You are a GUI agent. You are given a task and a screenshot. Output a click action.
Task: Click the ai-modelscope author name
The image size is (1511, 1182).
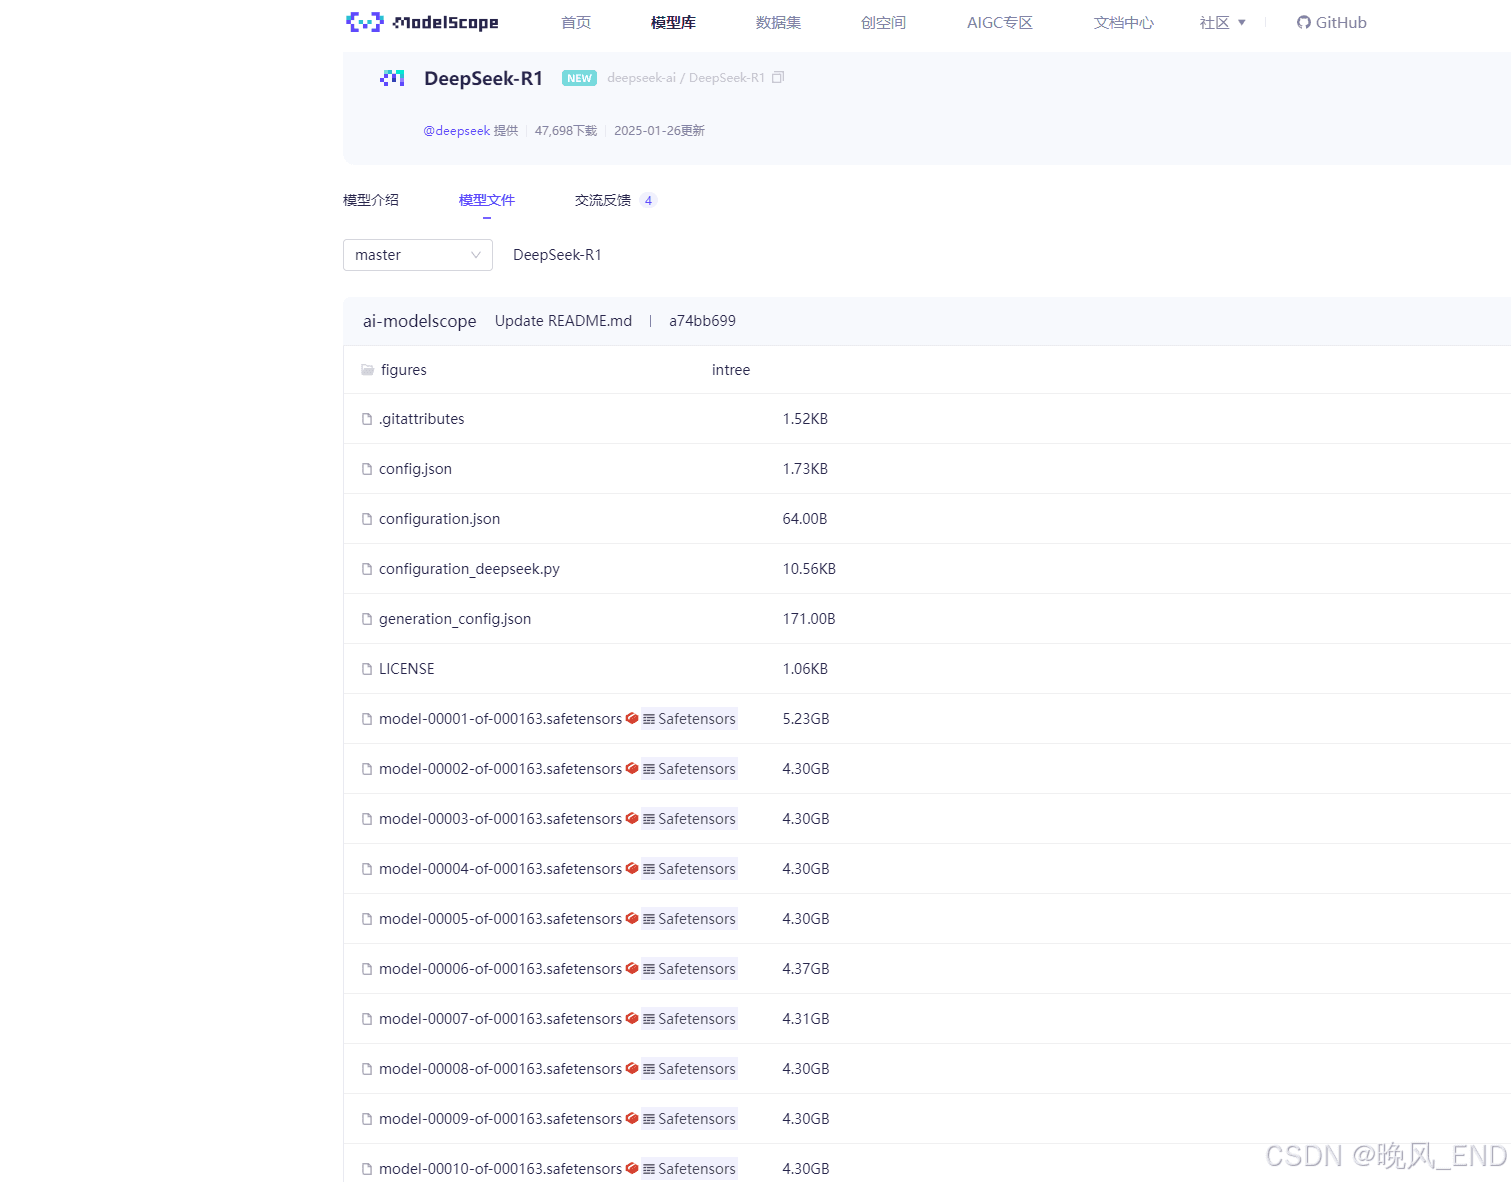click(x=420, y=321)
